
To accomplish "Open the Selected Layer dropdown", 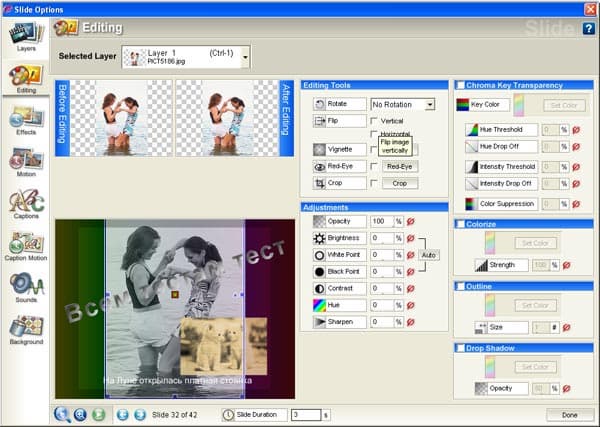I will pyautogui.click(x=245, y=57).
